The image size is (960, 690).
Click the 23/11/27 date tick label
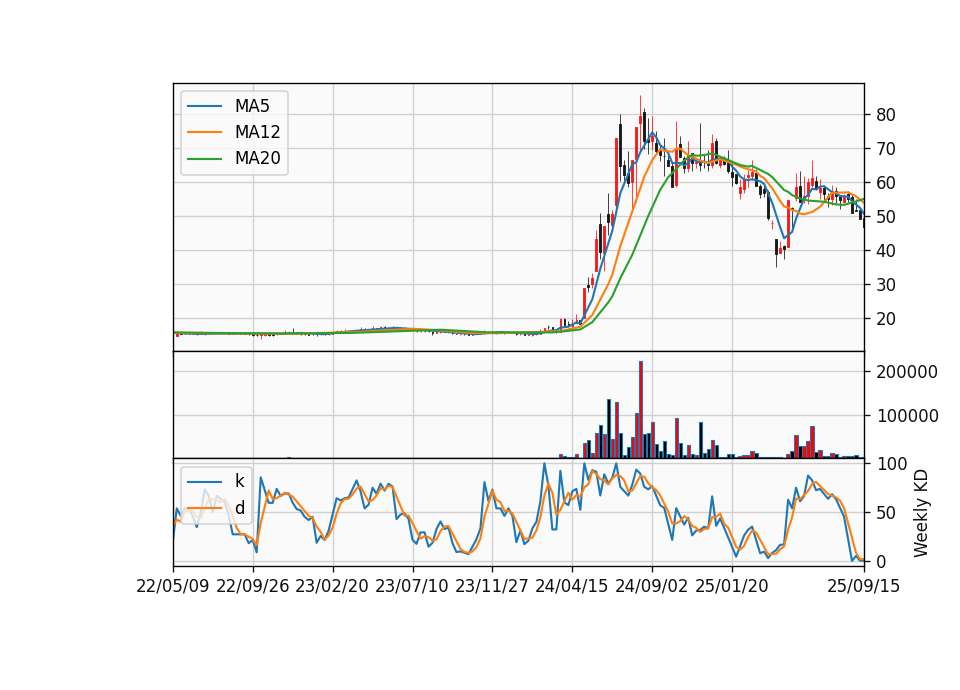pos(492,586)
